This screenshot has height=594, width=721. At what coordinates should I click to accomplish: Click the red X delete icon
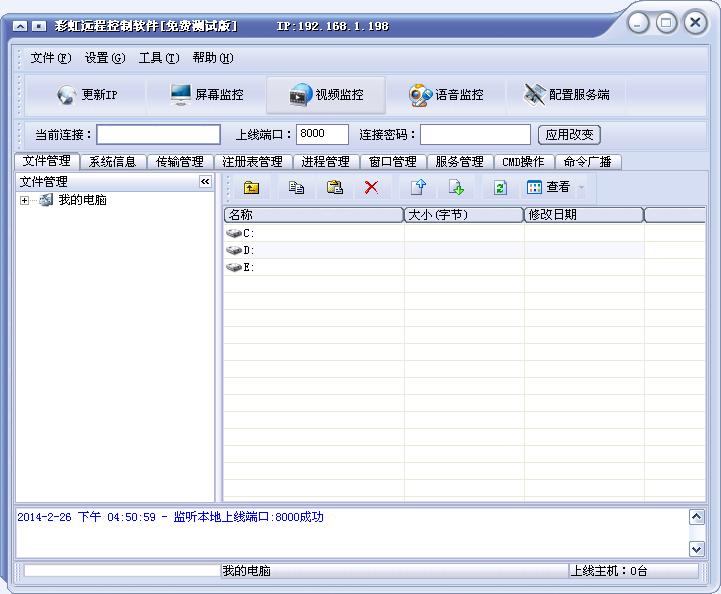(372, 188)
